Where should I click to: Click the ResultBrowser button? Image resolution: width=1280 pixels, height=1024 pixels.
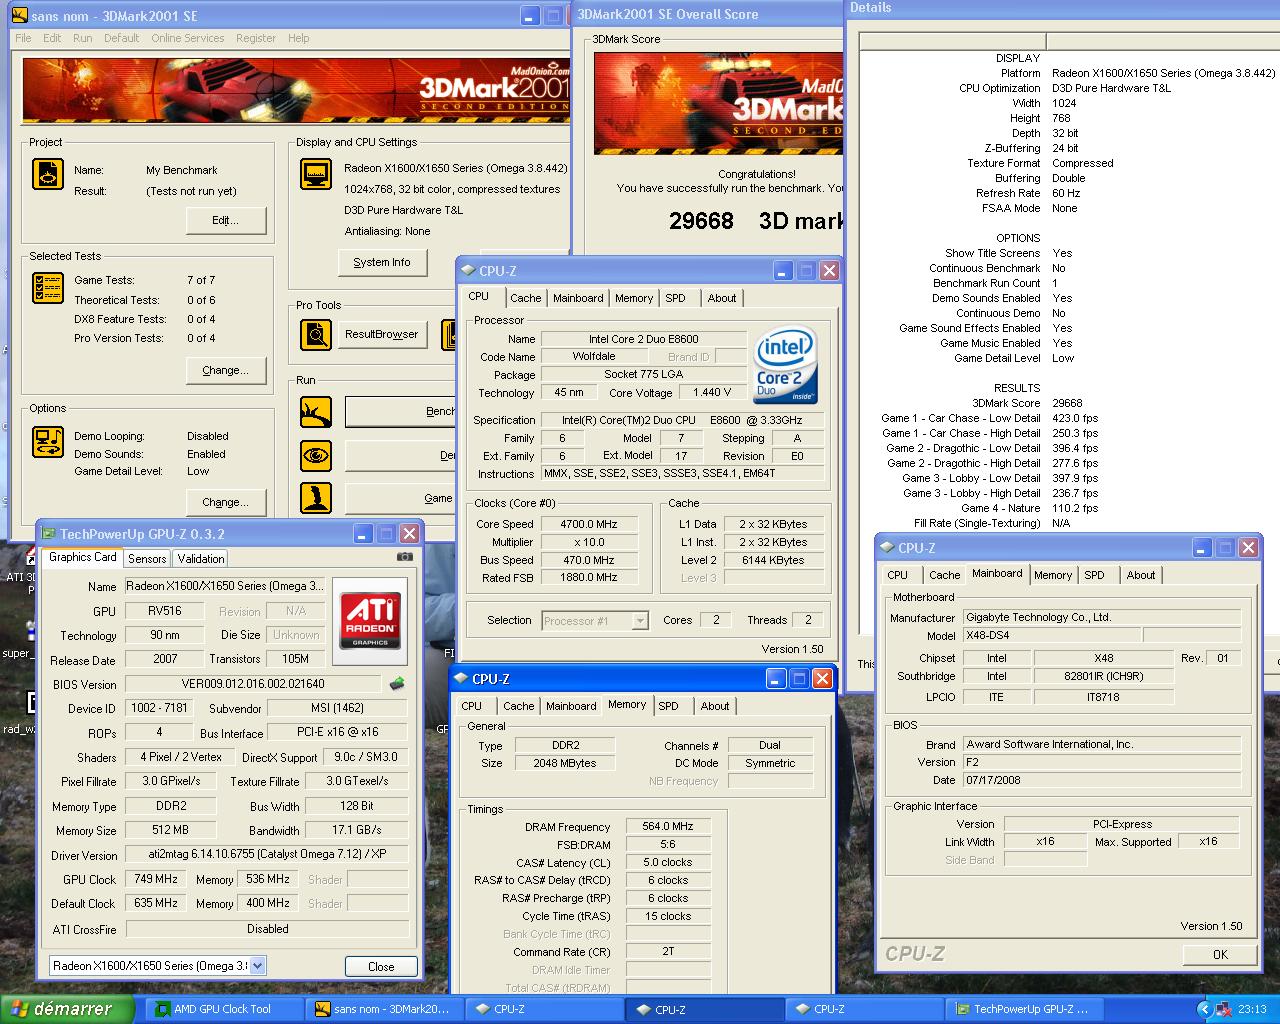tap(381, 334)
